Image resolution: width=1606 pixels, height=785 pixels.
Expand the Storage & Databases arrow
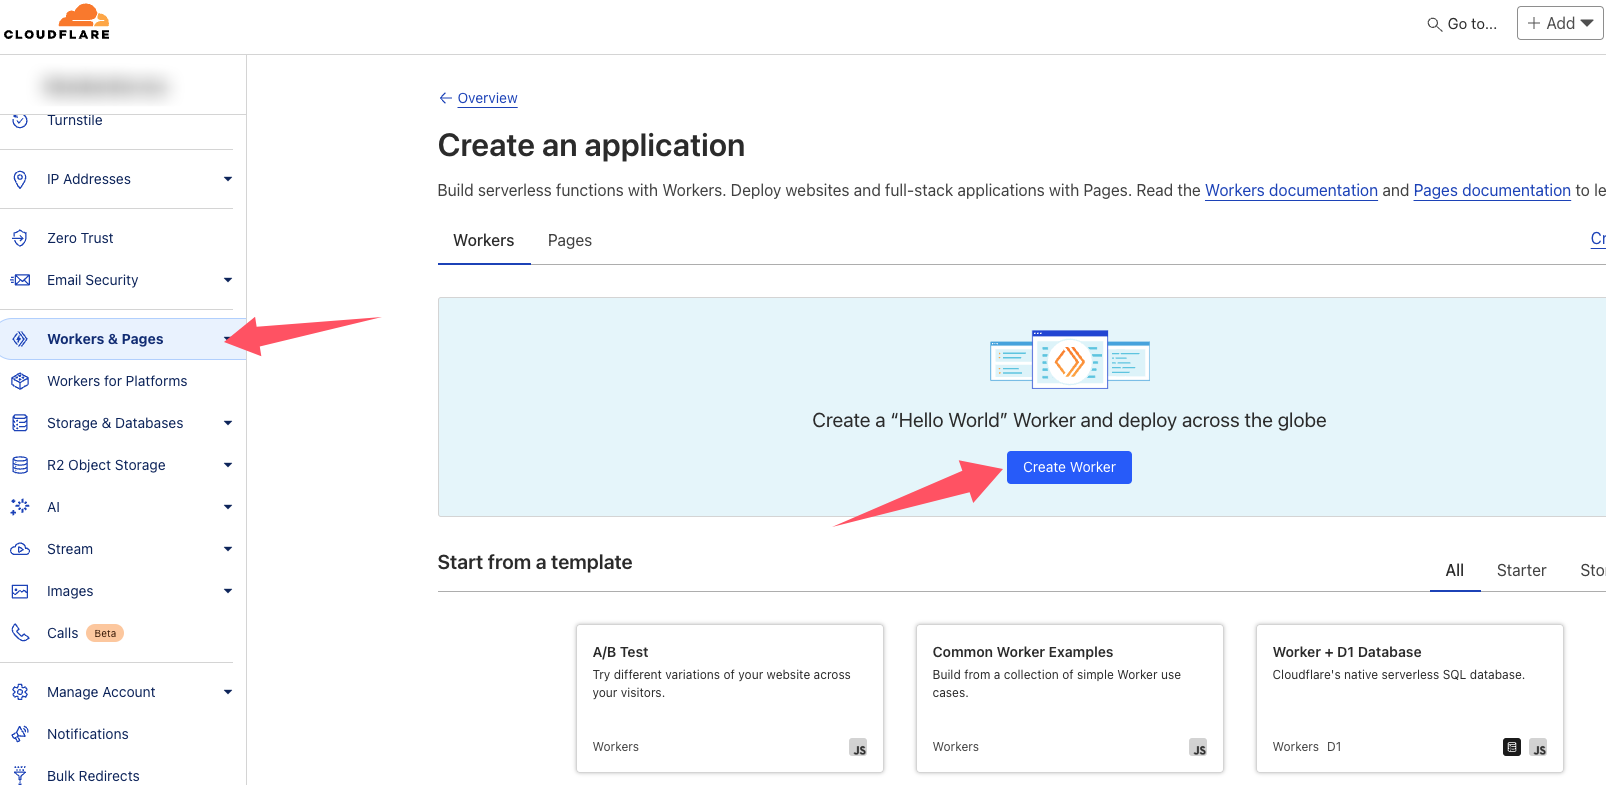coord(228,423)
